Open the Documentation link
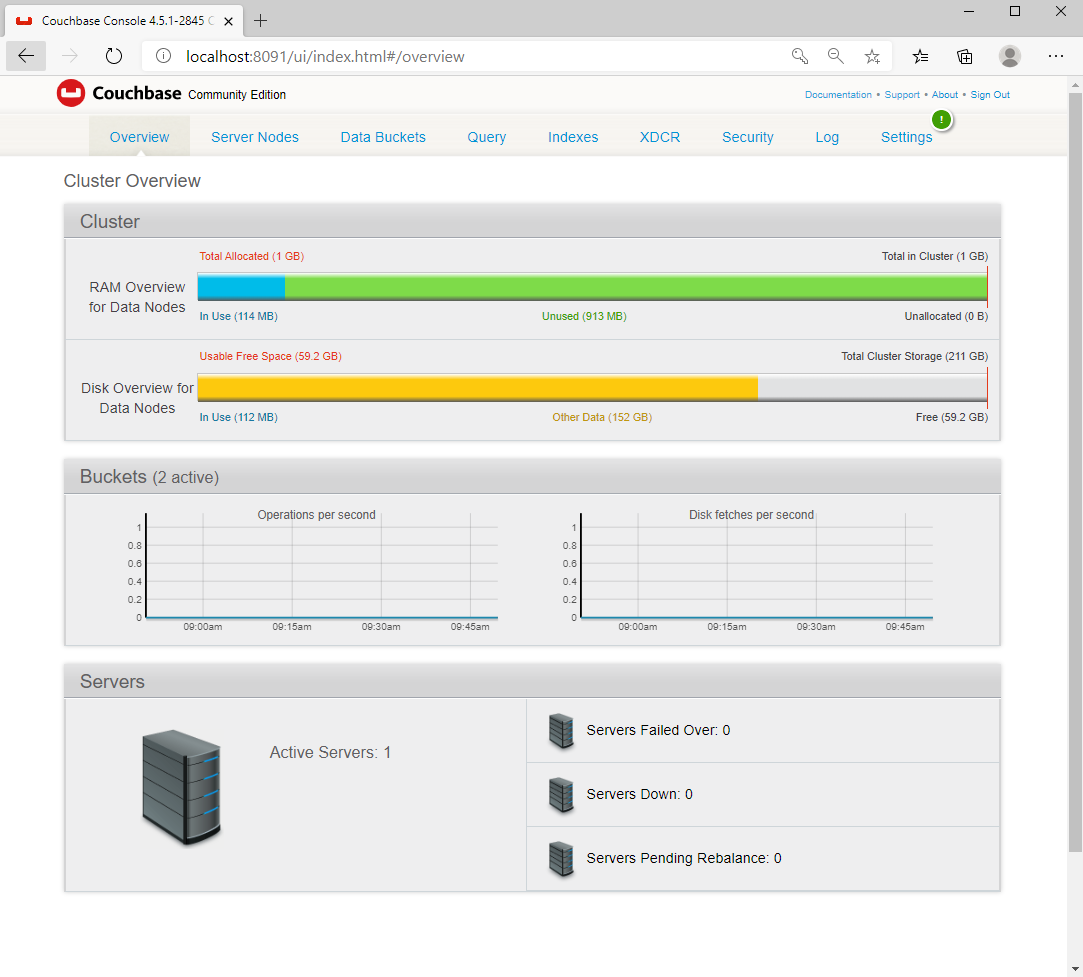The height and width of the screenshot is (977, 1083). pyautogui.click(x=838, y=95)
